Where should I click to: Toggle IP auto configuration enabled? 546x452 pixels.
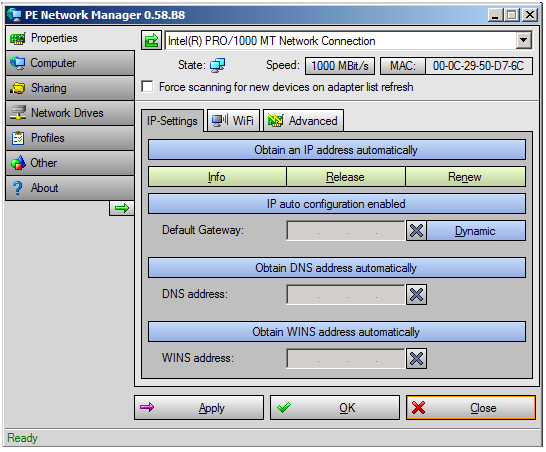[x=337, y=204]
